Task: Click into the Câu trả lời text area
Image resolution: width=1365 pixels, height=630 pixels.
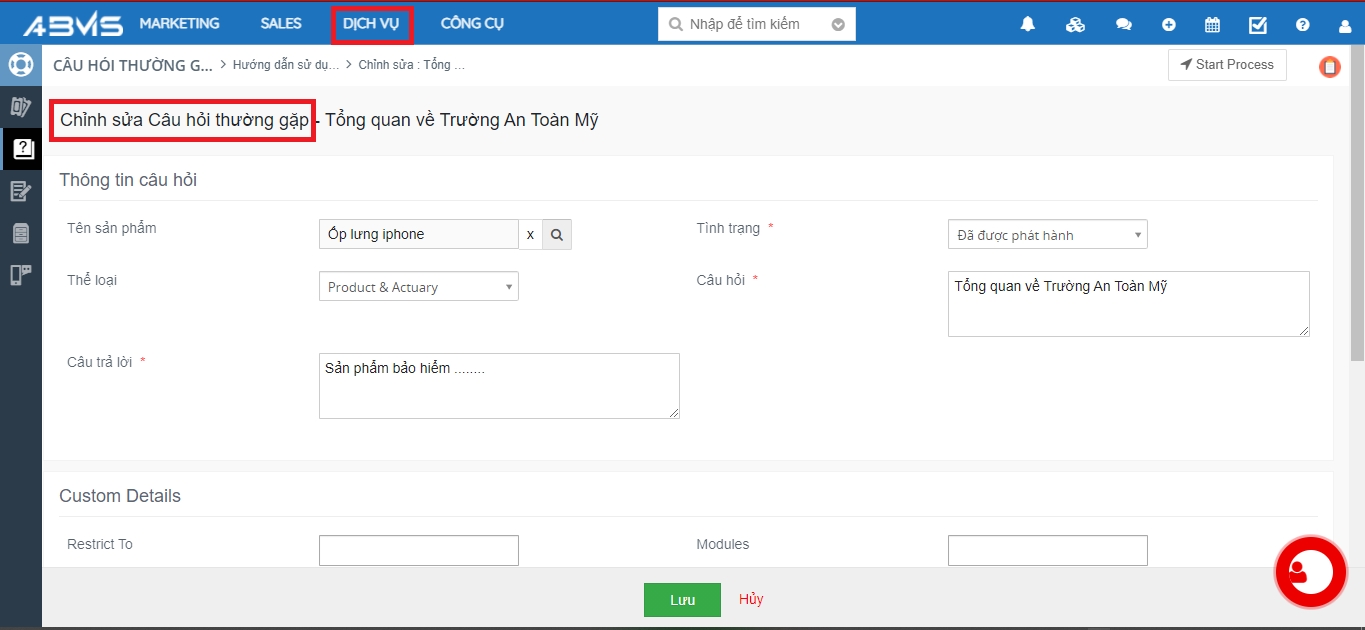Action: coord(499,385)
